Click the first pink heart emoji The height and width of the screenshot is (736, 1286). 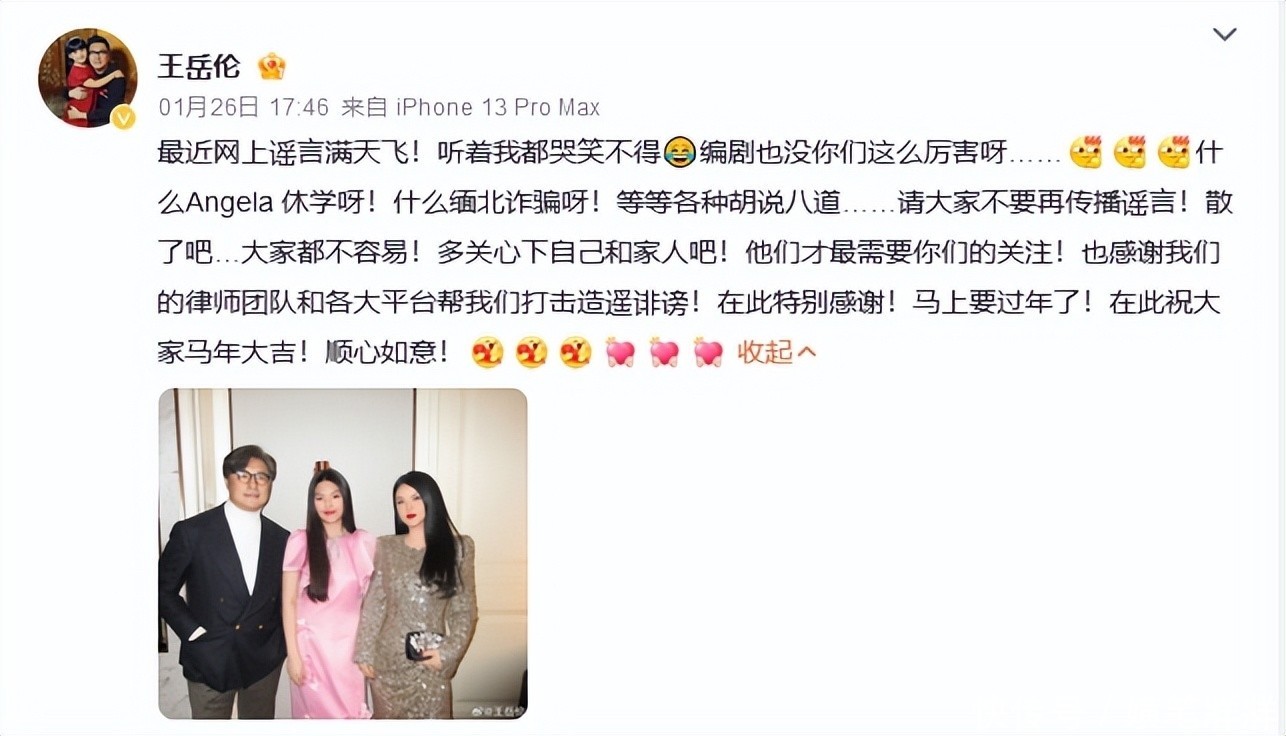[x=619, y=352]
